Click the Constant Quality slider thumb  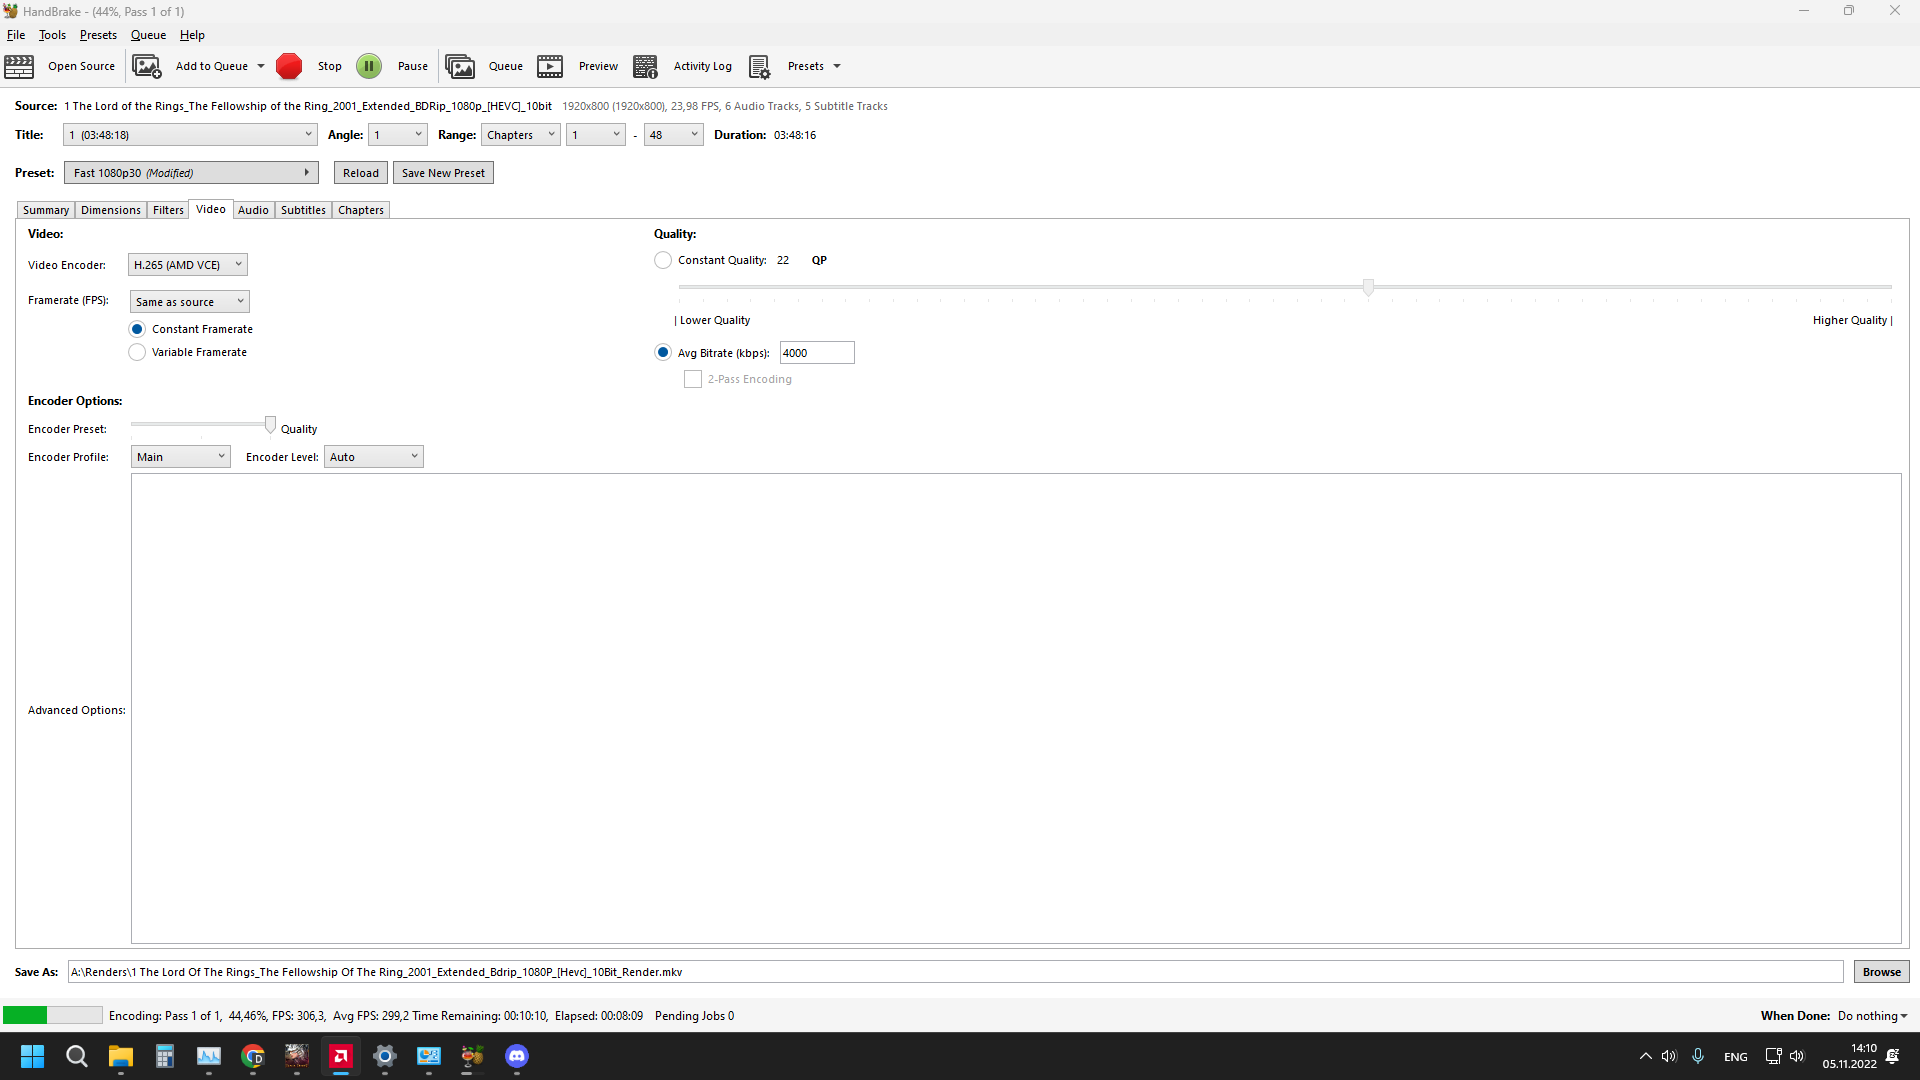point(1368,288)
